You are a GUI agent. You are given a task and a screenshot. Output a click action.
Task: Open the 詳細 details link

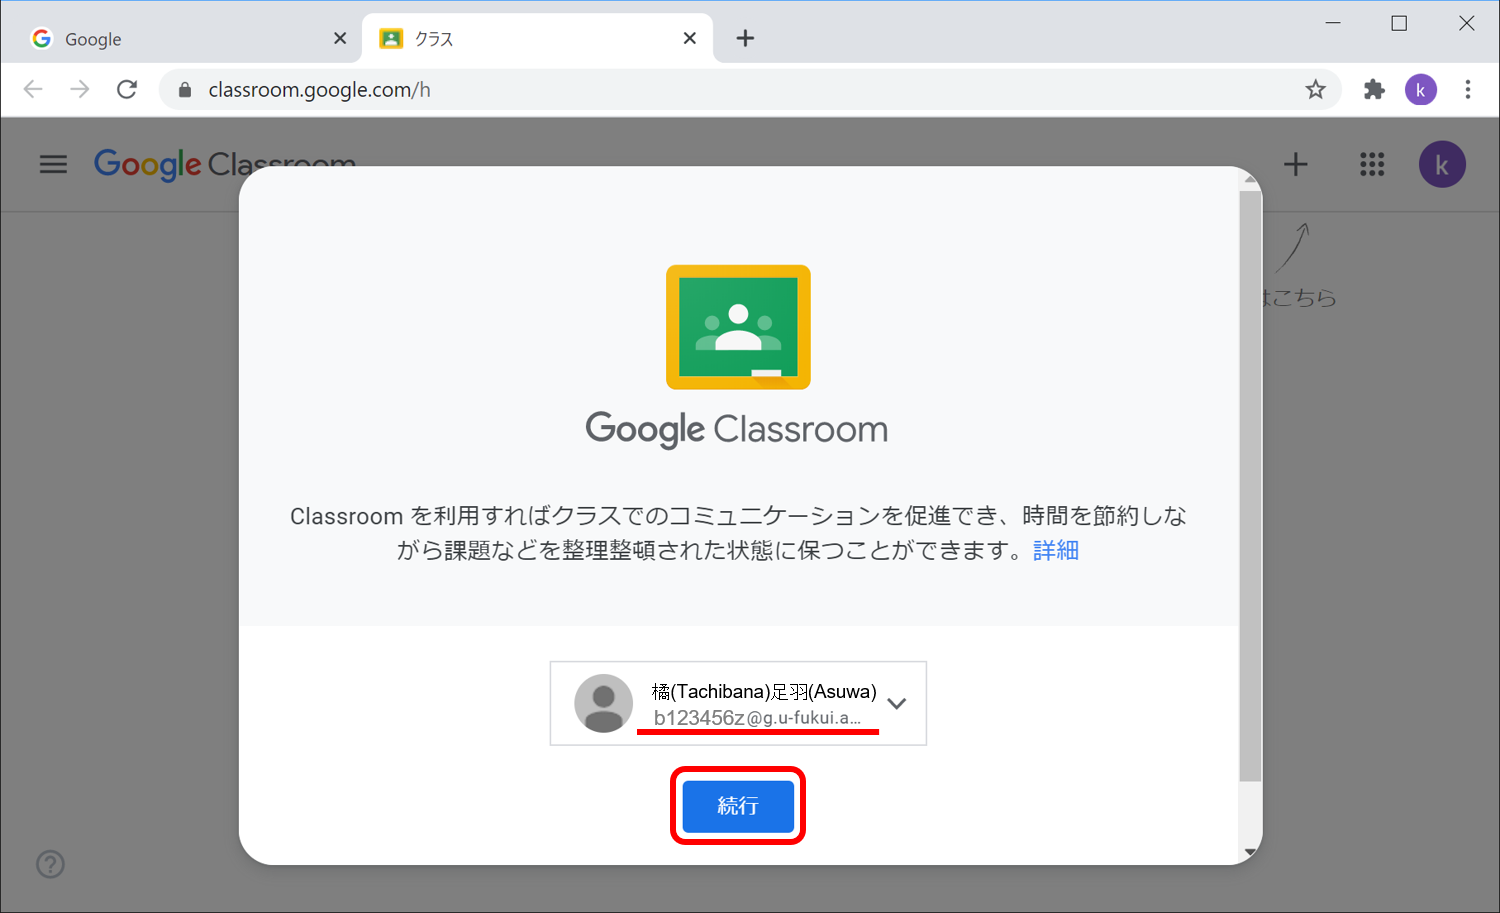coord(1056,550)
